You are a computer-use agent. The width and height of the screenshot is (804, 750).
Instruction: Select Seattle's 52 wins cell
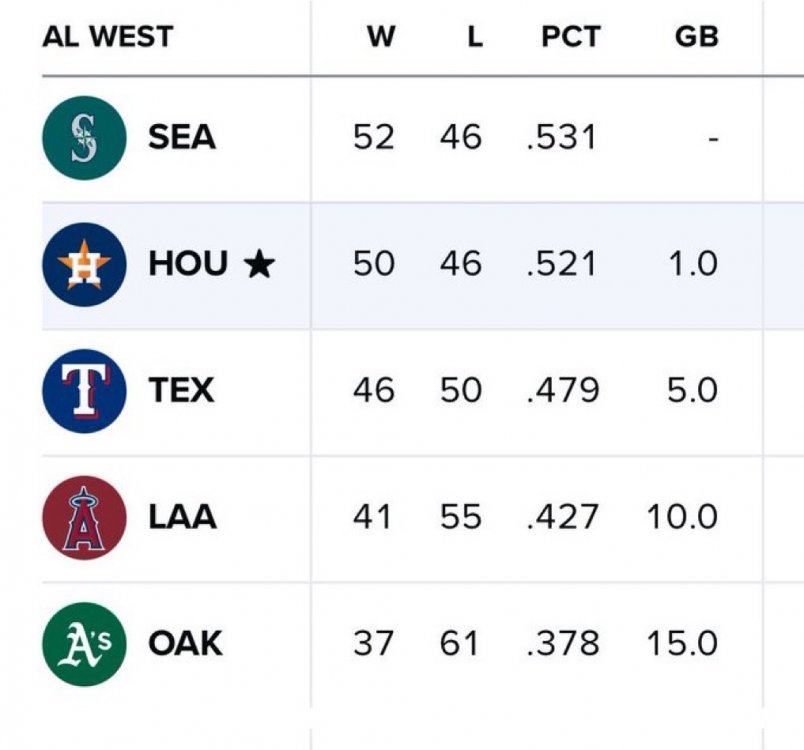(x=374, y=137)
